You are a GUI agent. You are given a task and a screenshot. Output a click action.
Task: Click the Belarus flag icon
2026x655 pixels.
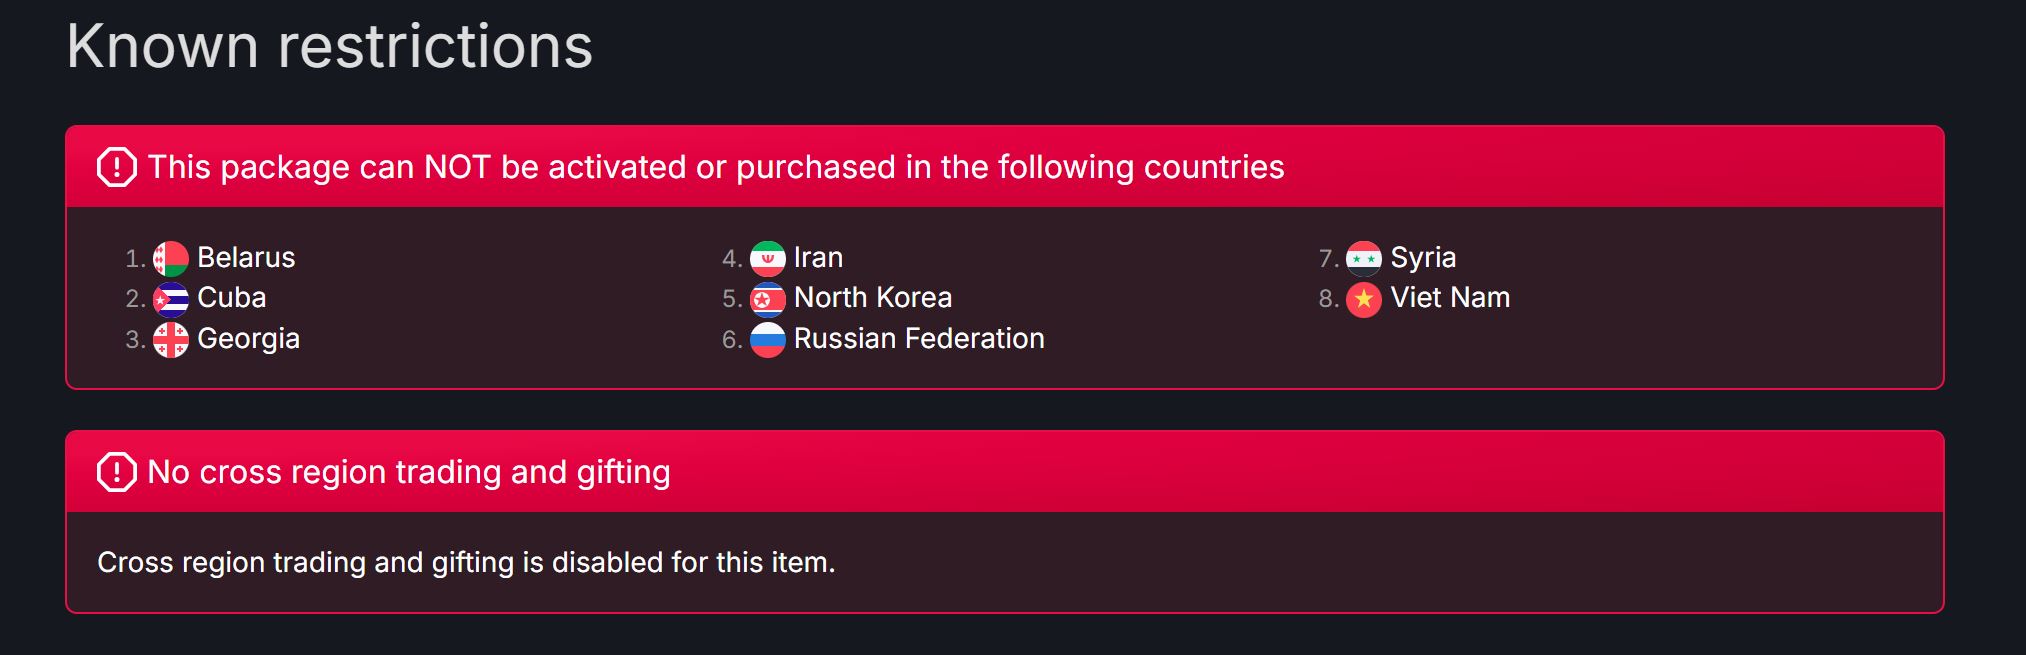click(170, 259)
